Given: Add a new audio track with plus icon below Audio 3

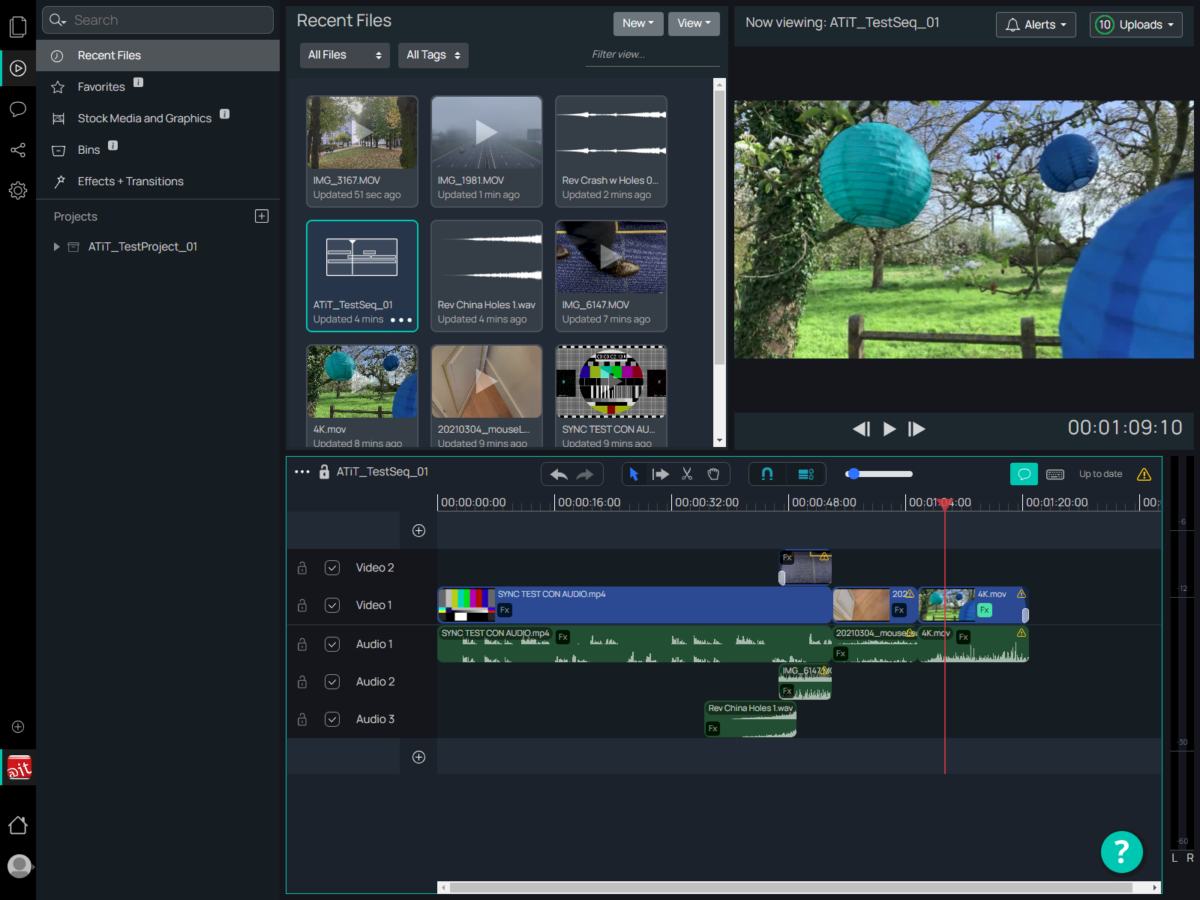Looking at the screenshot, I should pos(419,757).
